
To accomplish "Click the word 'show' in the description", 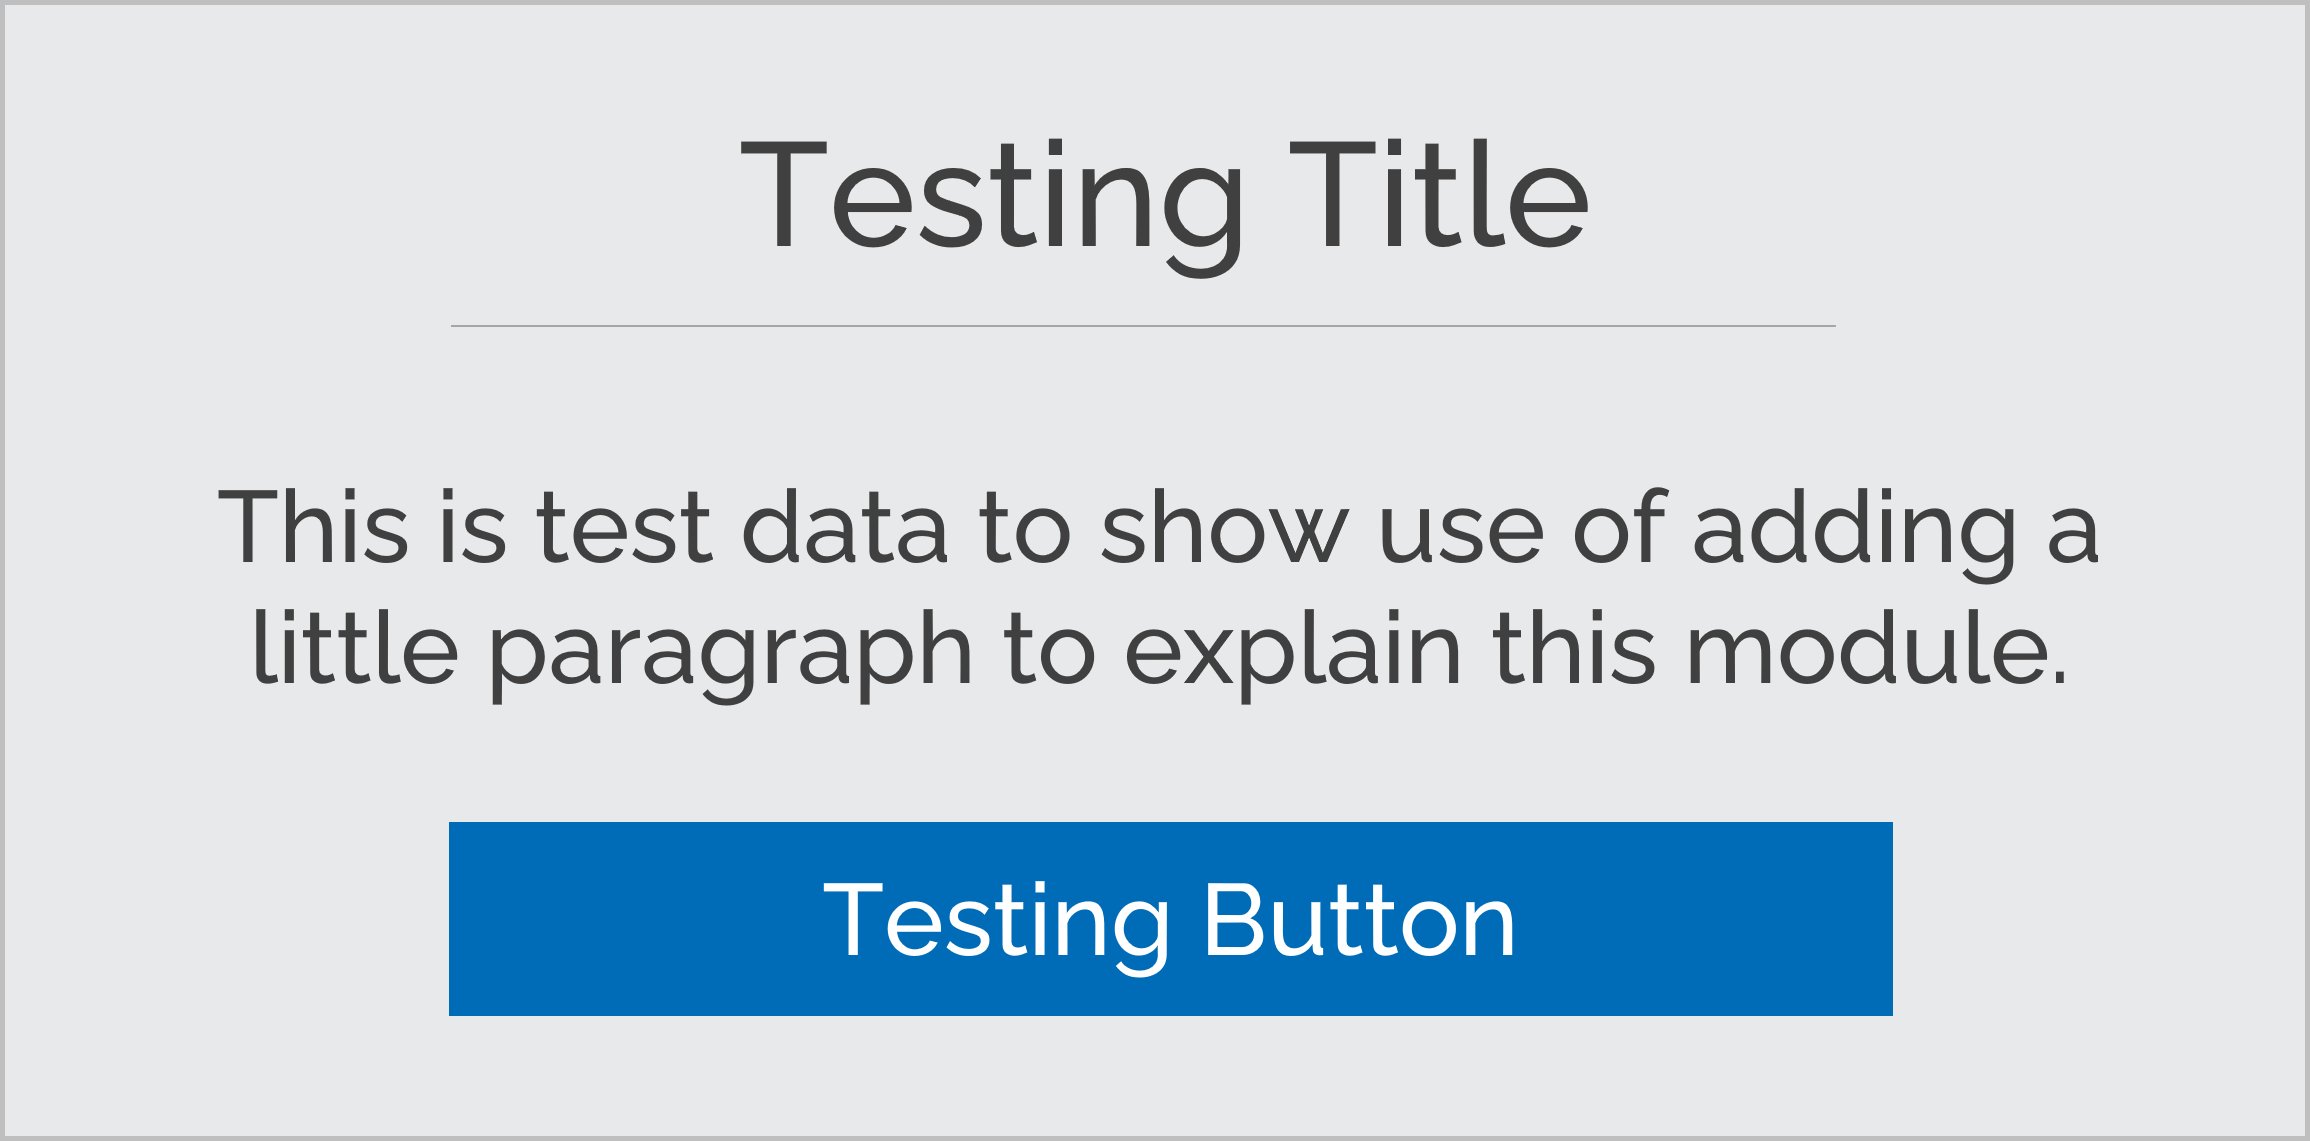I will pyautogui.click(x=1225, y=526).
